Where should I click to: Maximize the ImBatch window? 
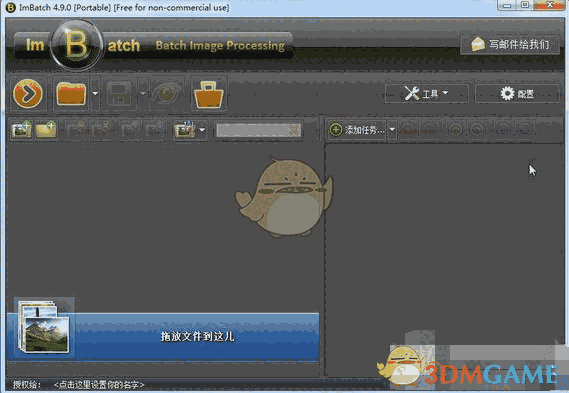525,5
